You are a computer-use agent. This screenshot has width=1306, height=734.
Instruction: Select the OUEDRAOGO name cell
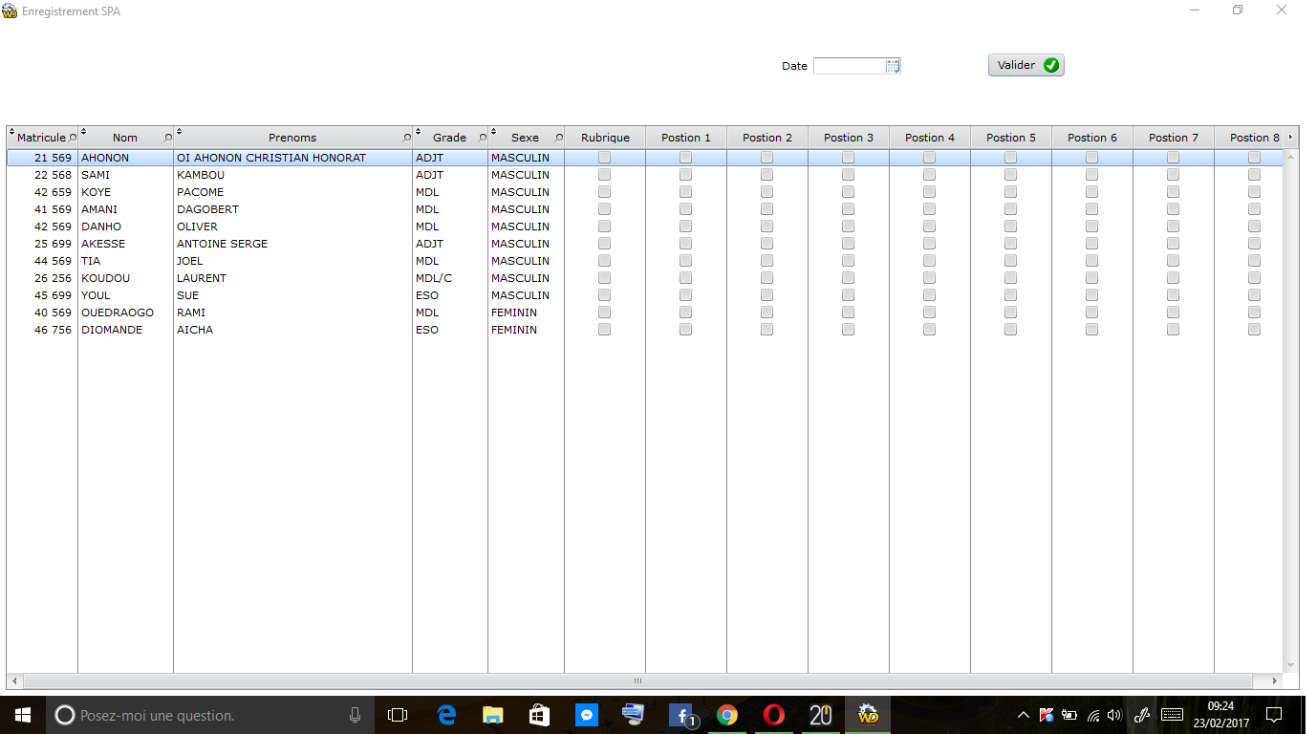point(125,313)
